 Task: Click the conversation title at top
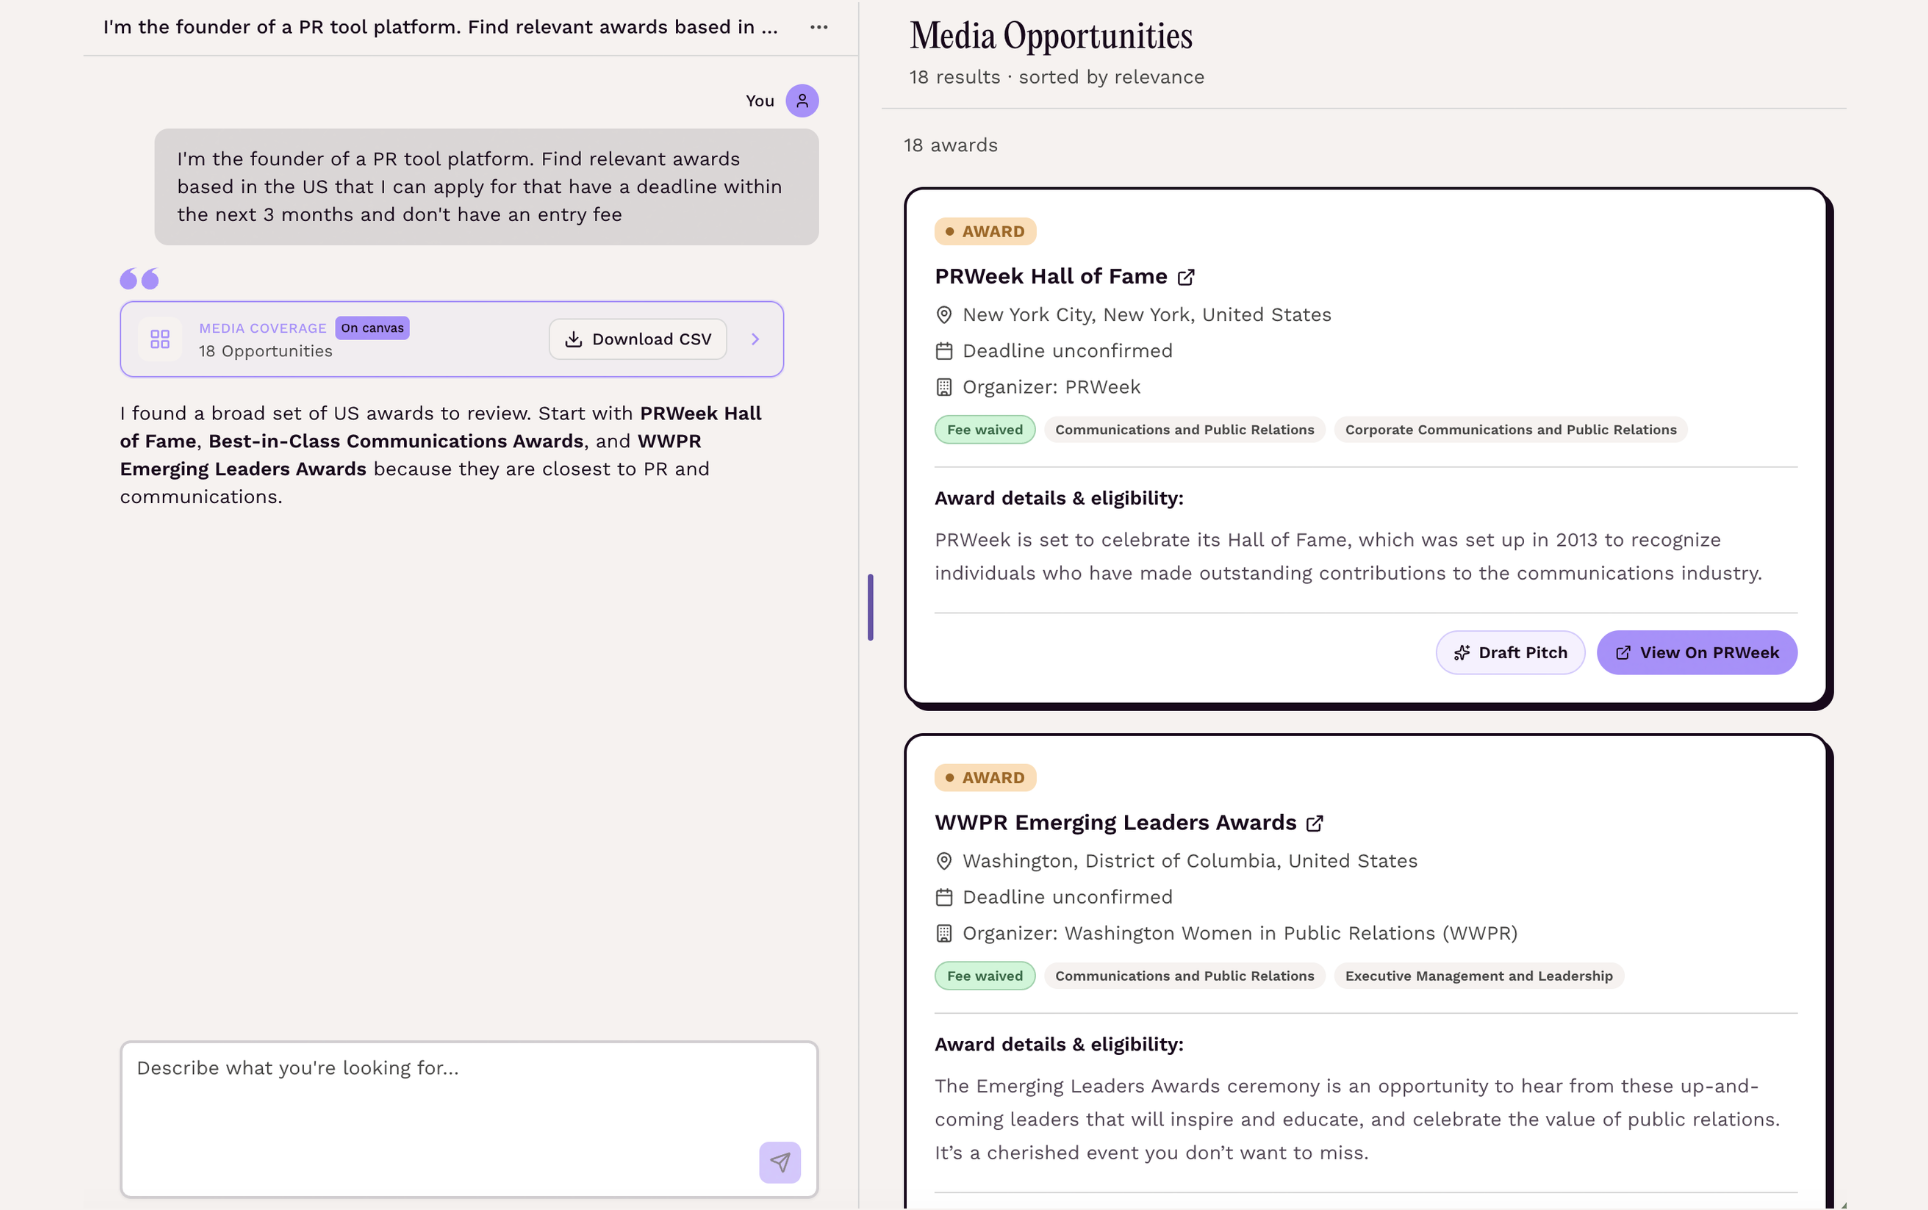pos(440,27)
